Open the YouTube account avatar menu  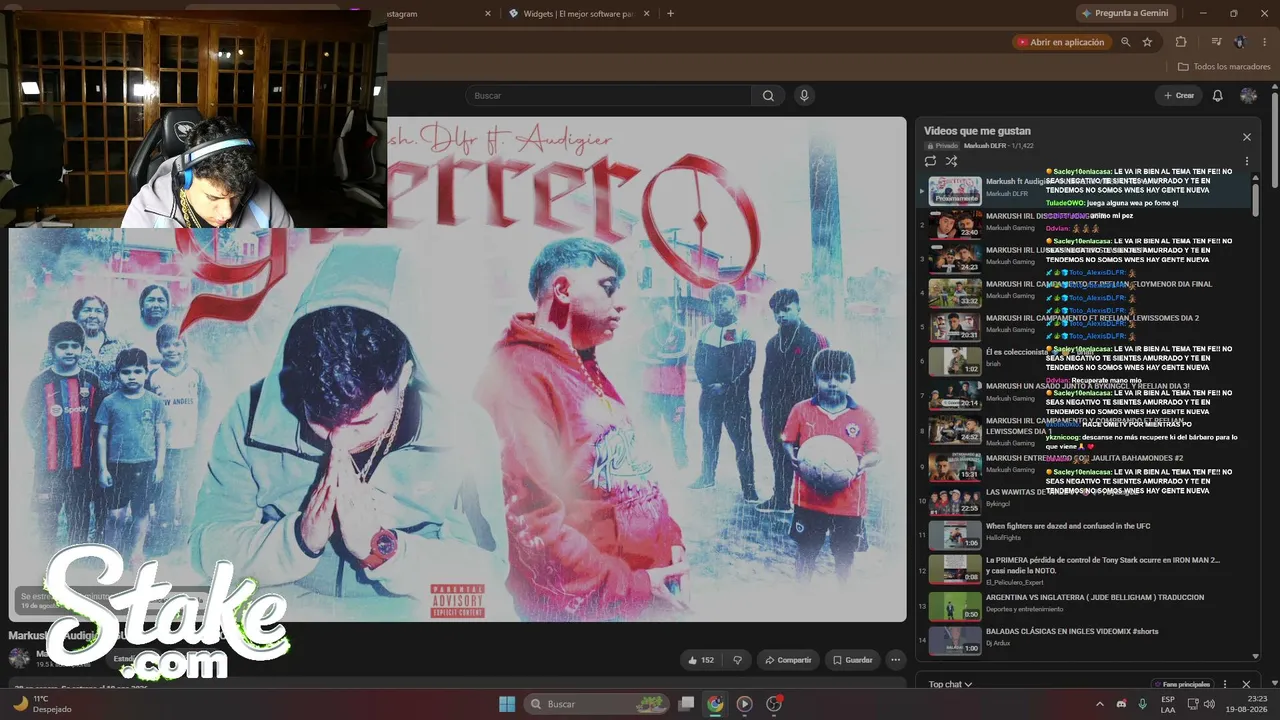pyautogui.click(x=1248, y=96)
